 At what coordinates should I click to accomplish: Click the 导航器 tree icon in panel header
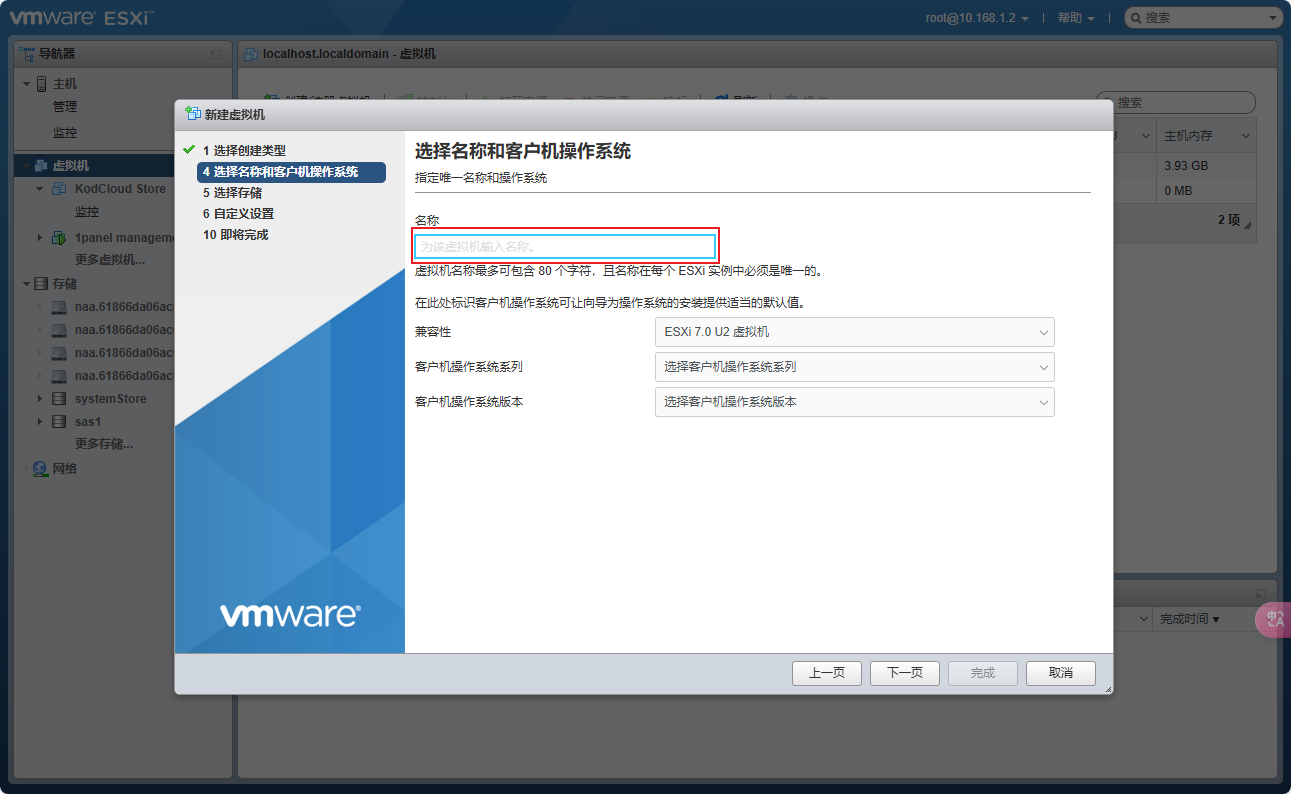pyautogui.click(x=28, y=53)
